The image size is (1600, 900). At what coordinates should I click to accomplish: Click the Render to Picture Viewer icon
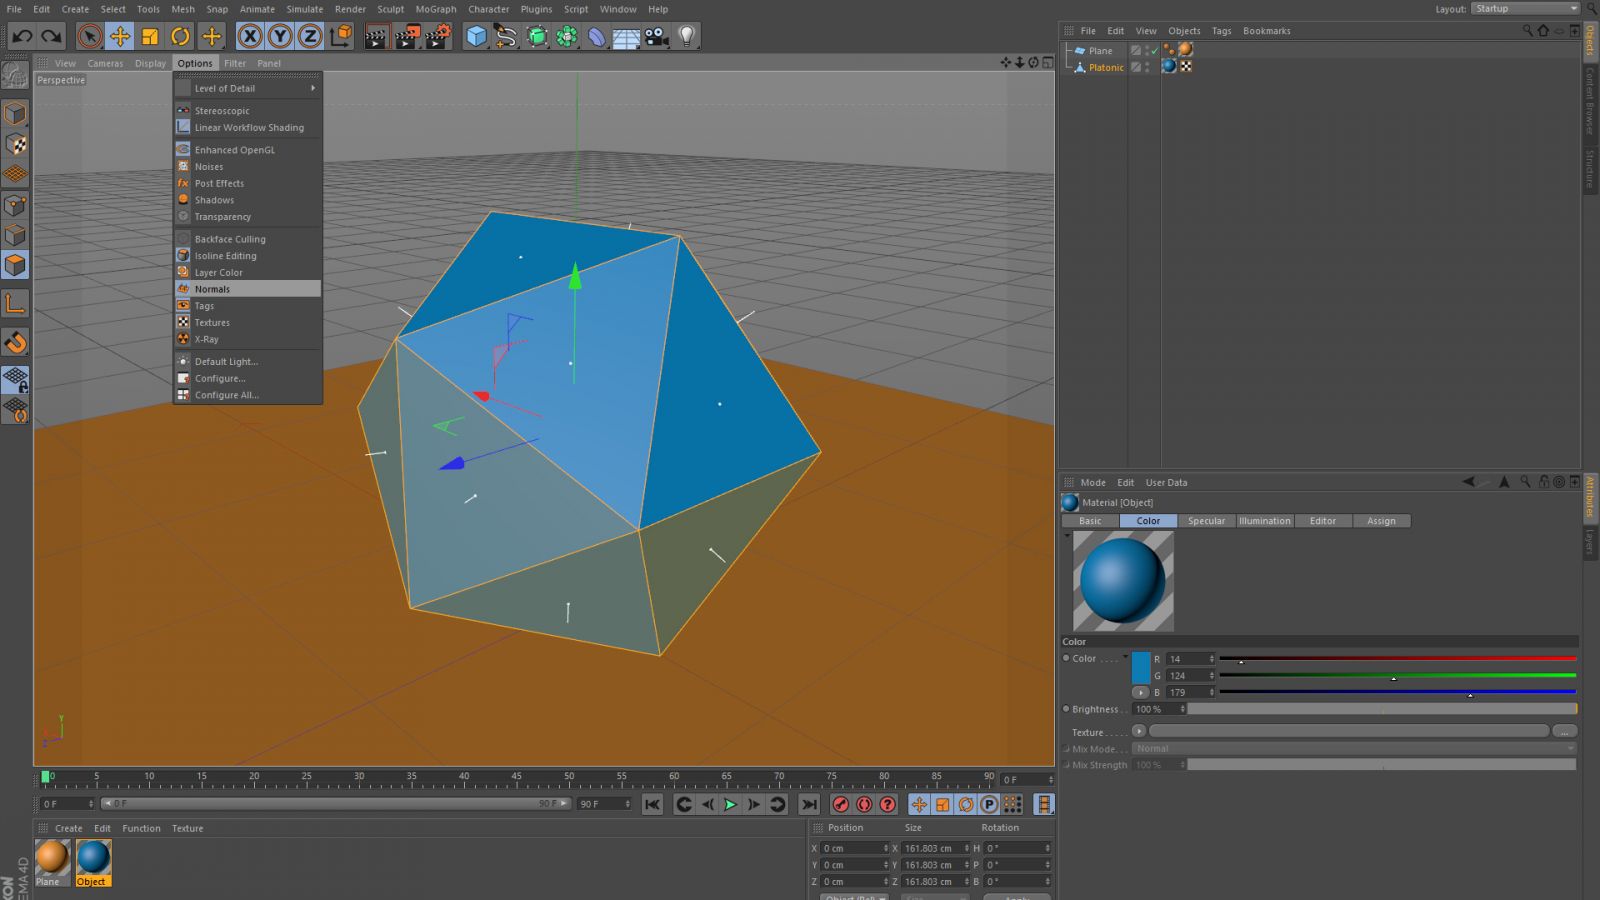coord(407,37)
